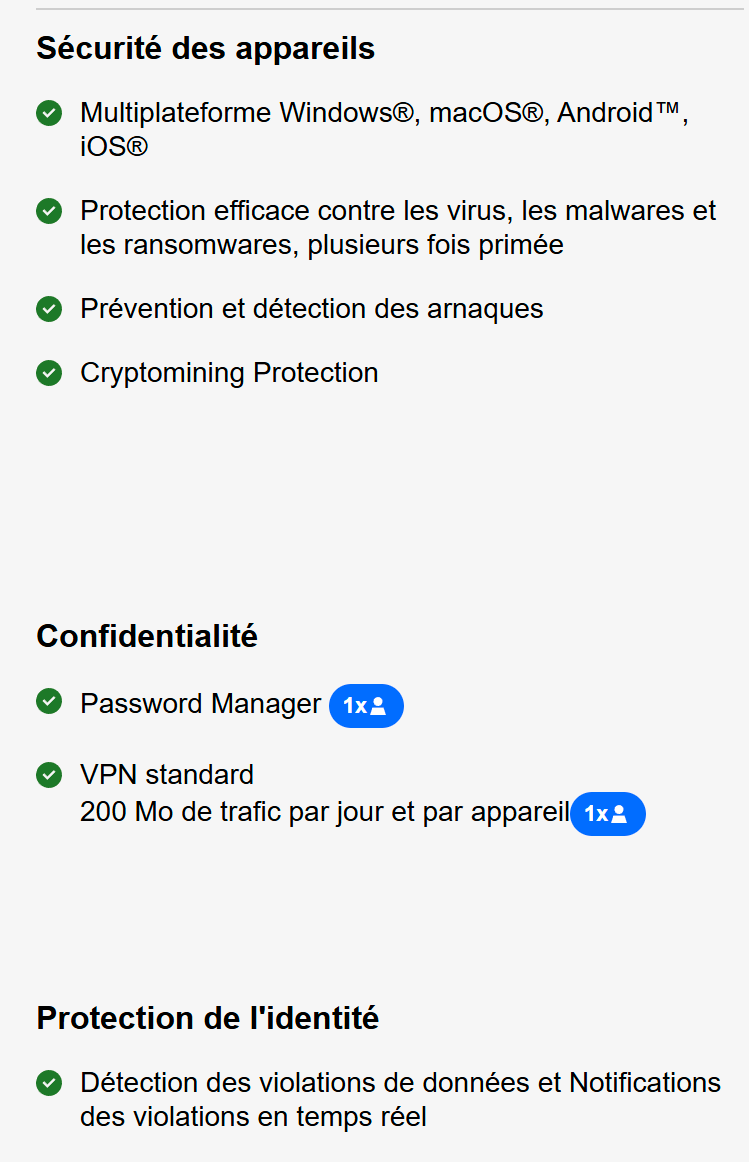Click the Password Manager feature text
This screenshot has height=1162, width=749.
pyautogui.click(x=201, y=704)
